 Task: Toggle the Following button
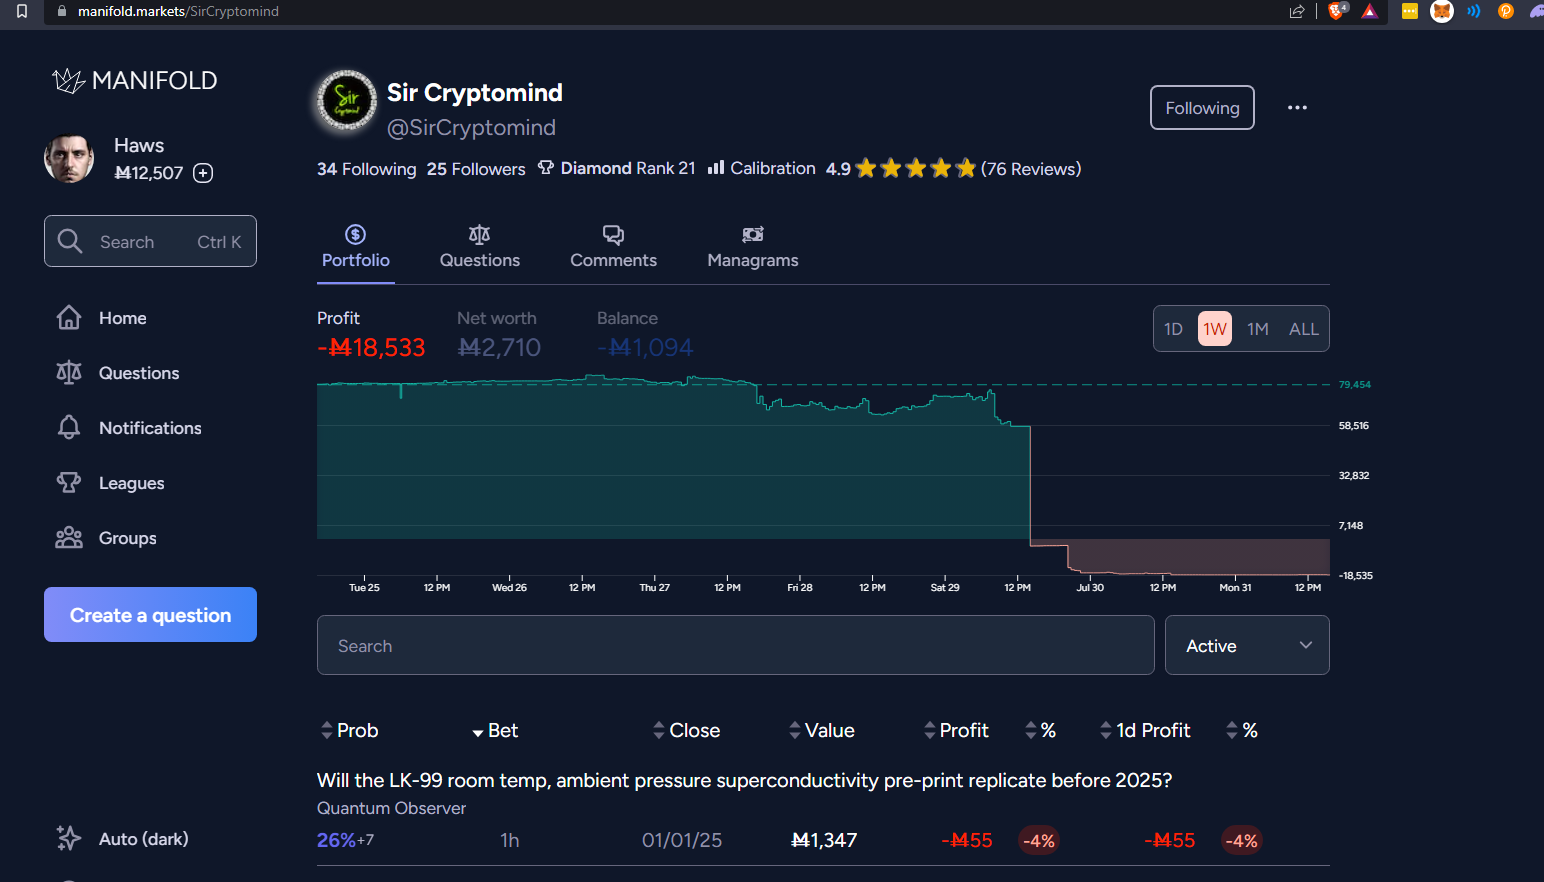coord(1202,108)
